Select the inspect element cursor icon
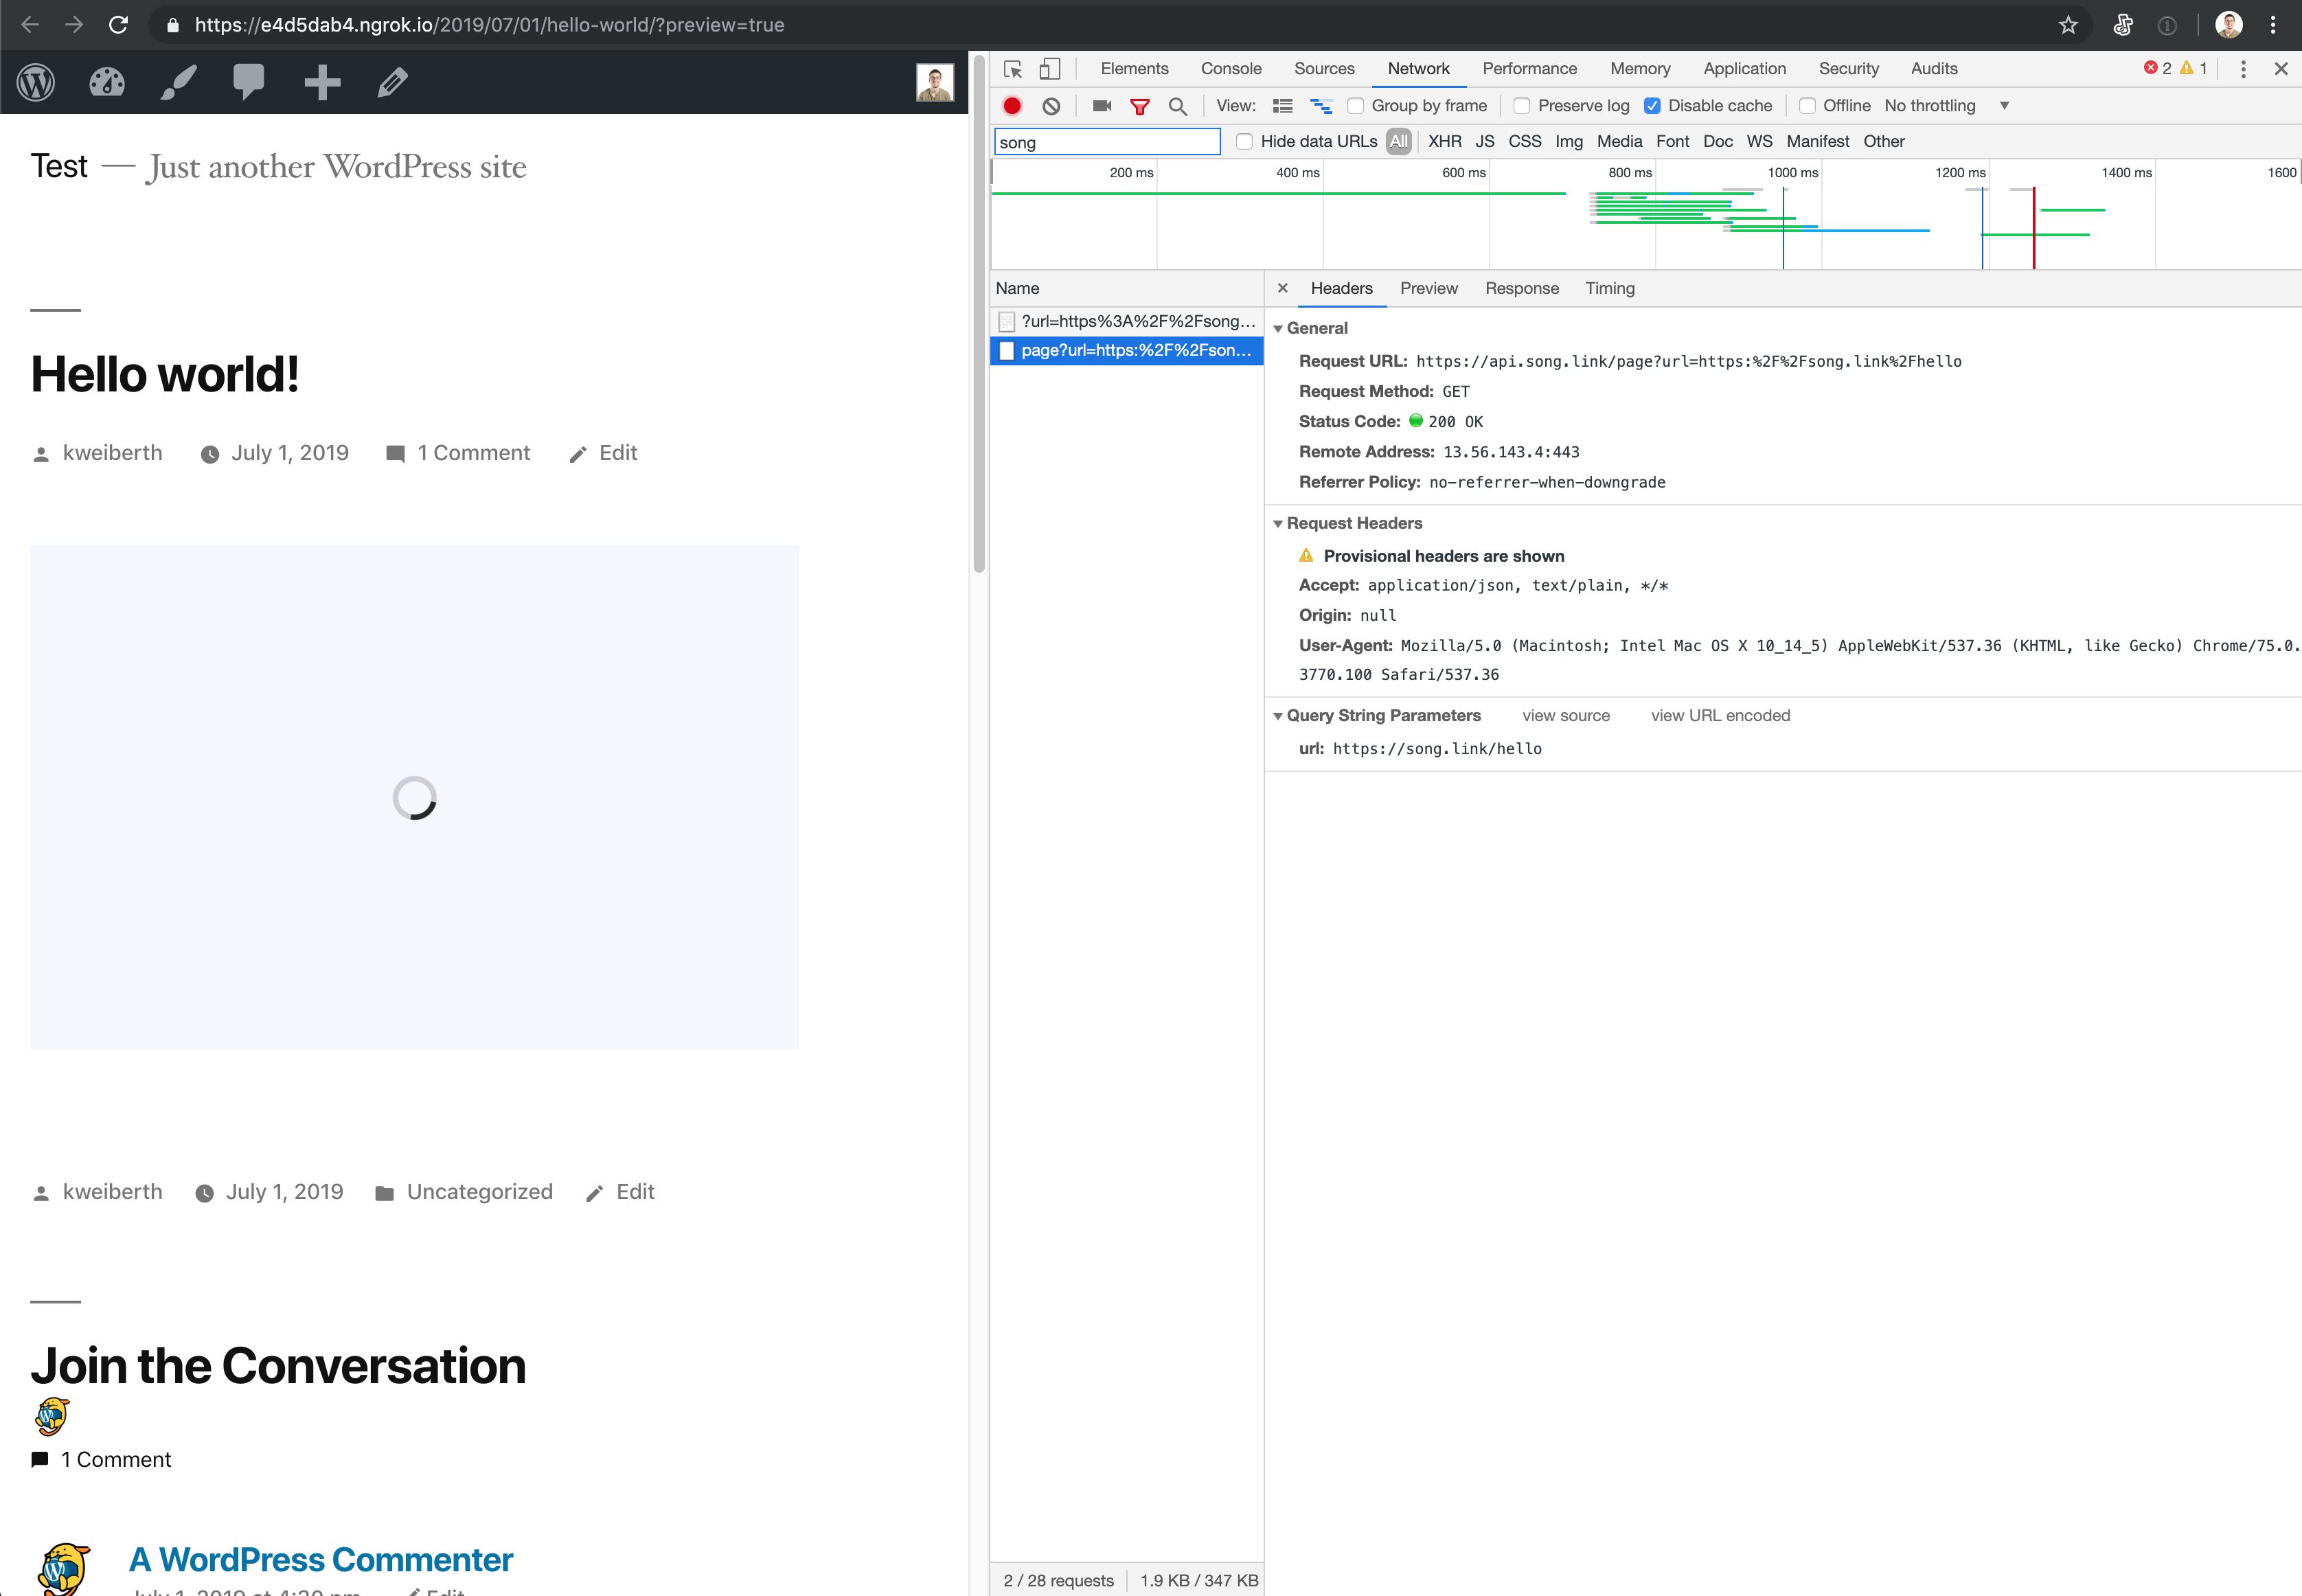The height and width of the screenshot is (1596, 2302). point(1012,68)
